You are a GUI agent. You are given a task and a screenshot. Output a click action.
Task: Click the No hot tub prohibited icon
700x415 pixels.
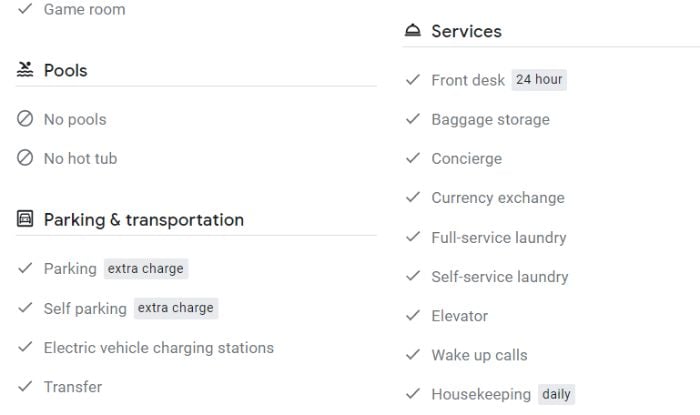25,158
